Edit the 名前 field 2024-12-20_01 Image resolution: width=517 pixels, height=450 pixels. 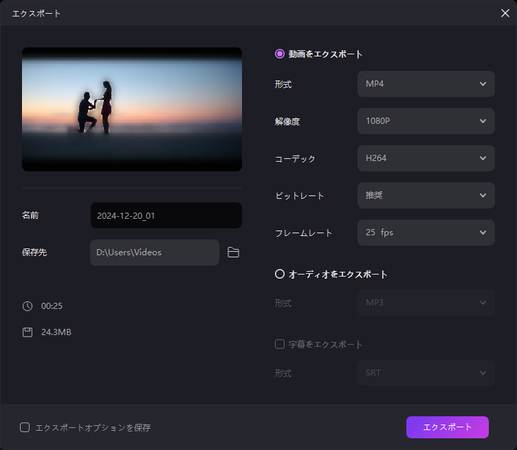click(x=166, y=216)
